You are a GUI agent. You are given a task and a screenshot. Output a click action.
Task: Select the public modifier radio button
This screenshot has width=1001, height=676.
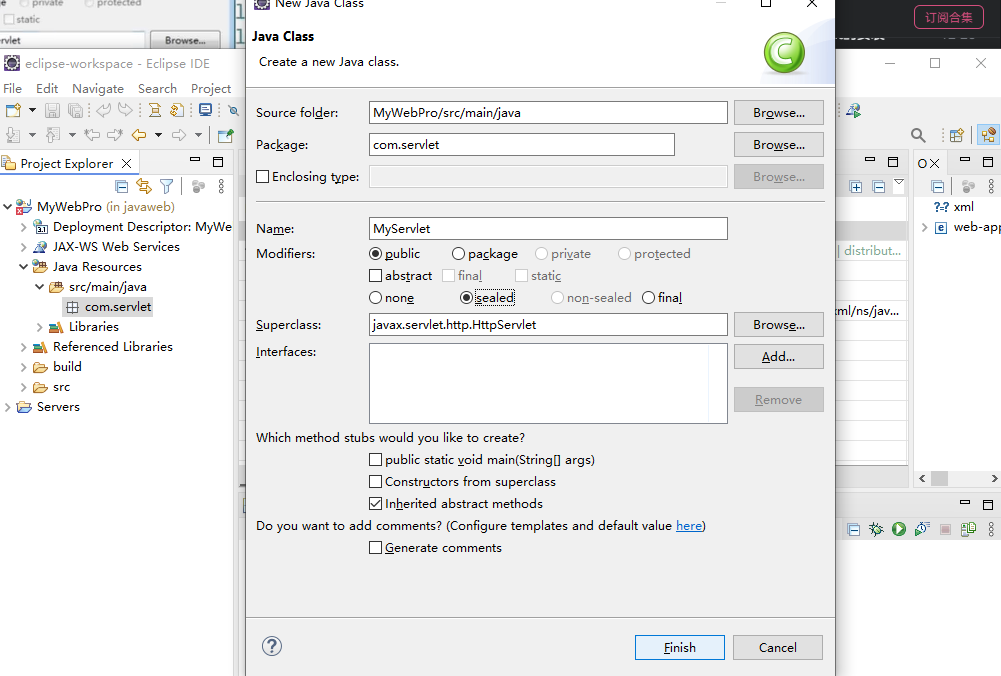click(x=375, y=254)
